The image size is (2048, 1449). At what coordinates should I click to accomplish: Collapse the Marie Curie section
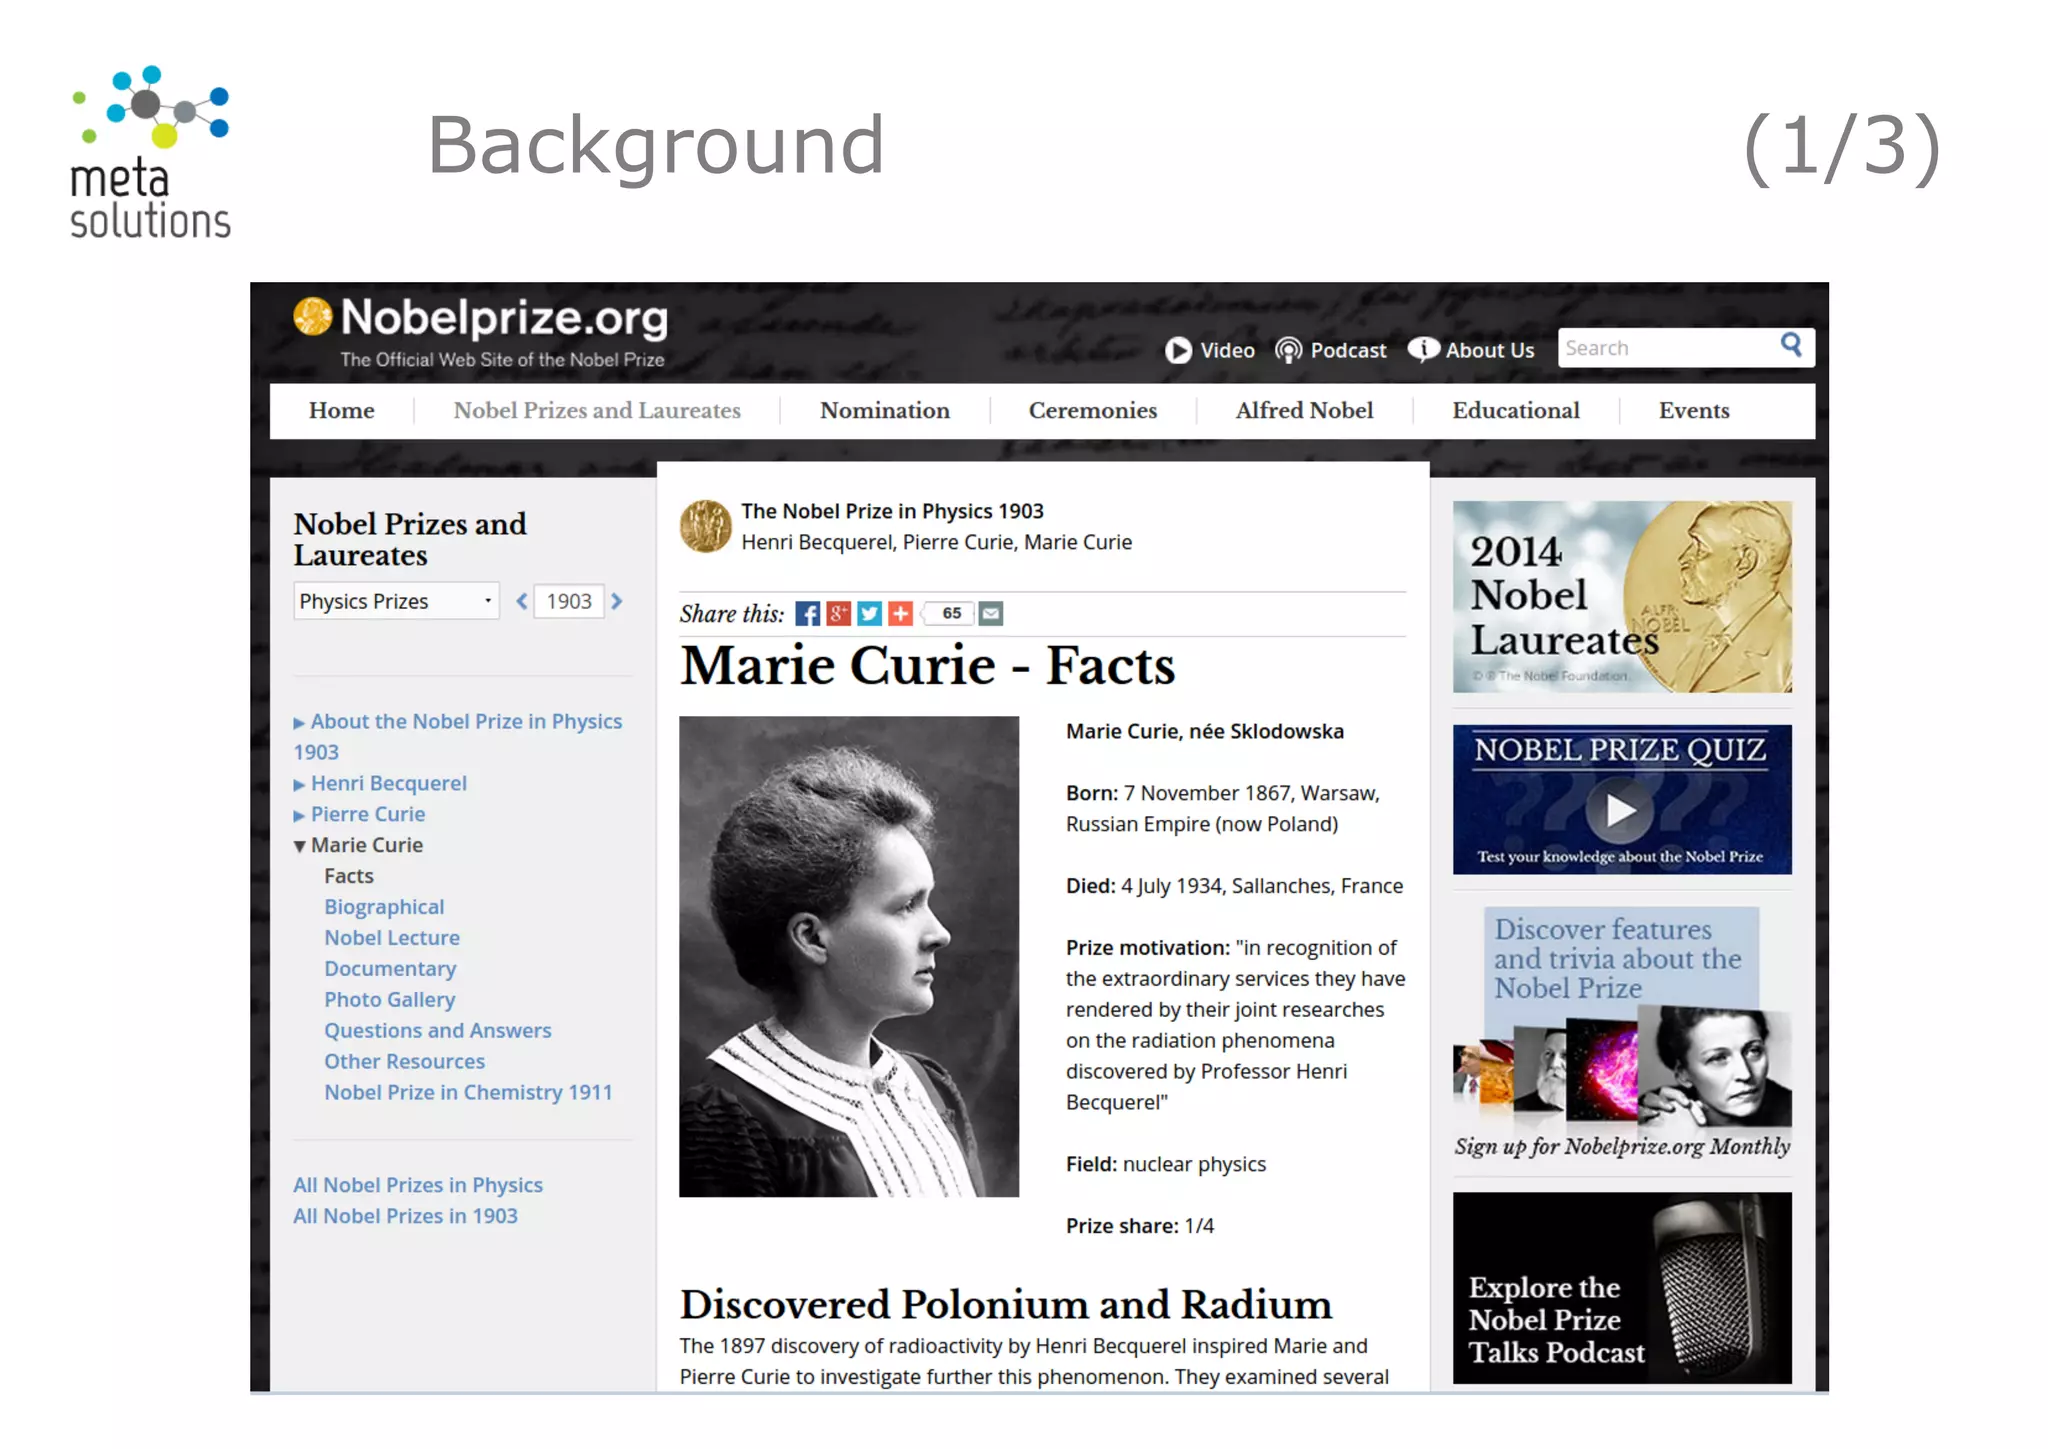299,846
